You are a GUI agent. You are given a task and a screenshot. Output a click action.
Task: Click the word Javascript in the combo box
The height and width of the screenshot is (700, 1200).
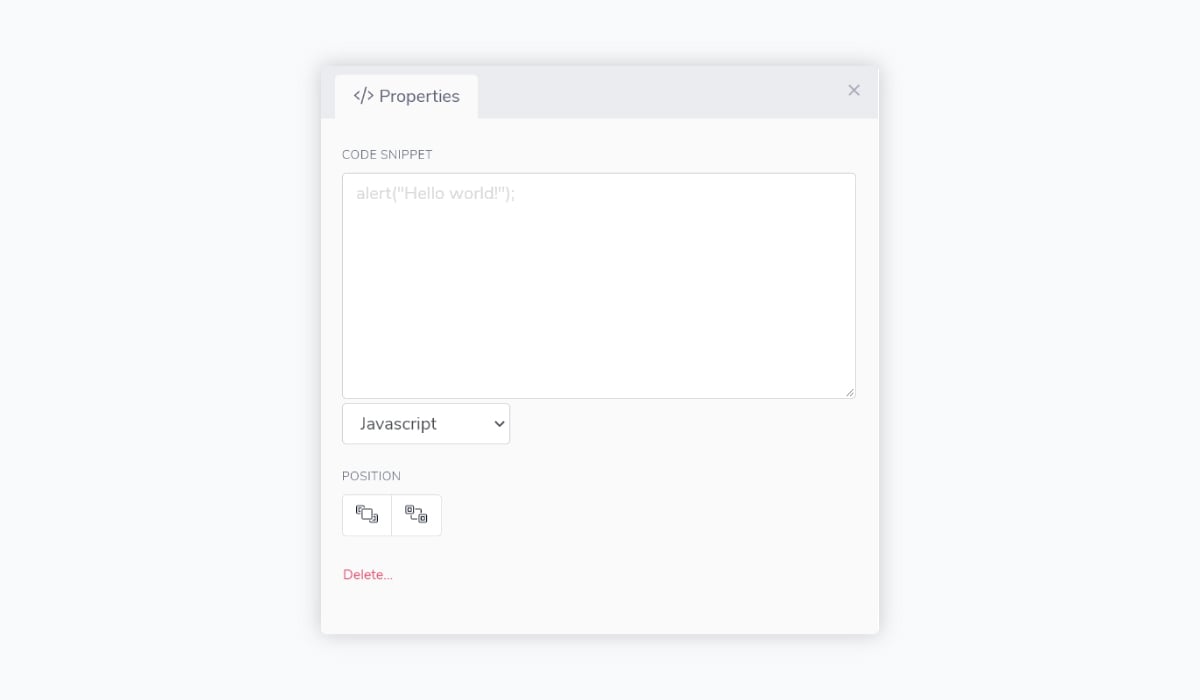click(398, 424)
